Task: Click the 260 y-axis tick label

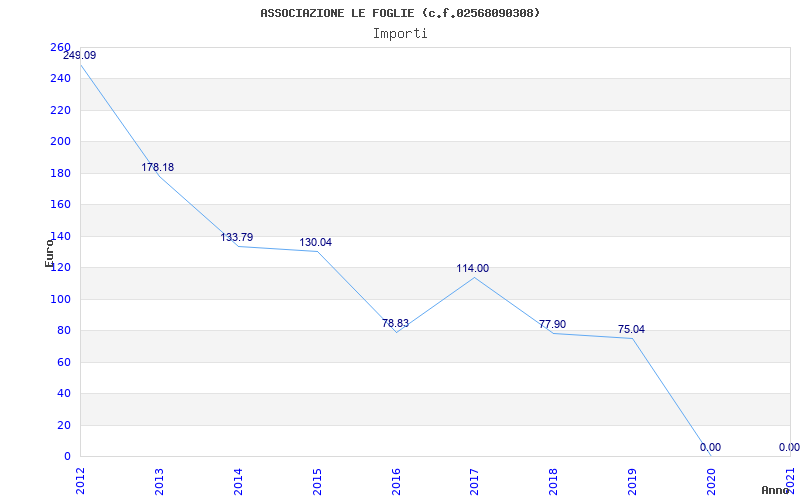Action: click(x=60, y=47)
